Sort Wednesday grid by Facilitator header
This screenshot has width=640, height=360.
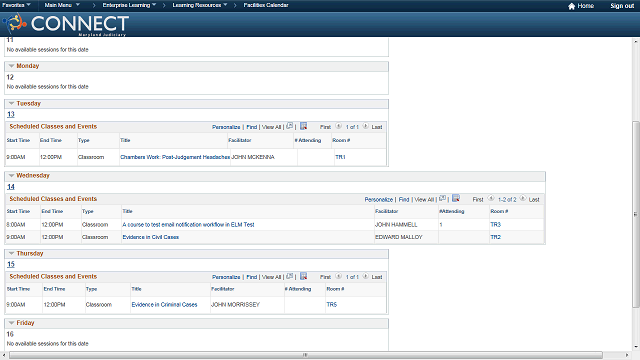click(x=386, y=211)
